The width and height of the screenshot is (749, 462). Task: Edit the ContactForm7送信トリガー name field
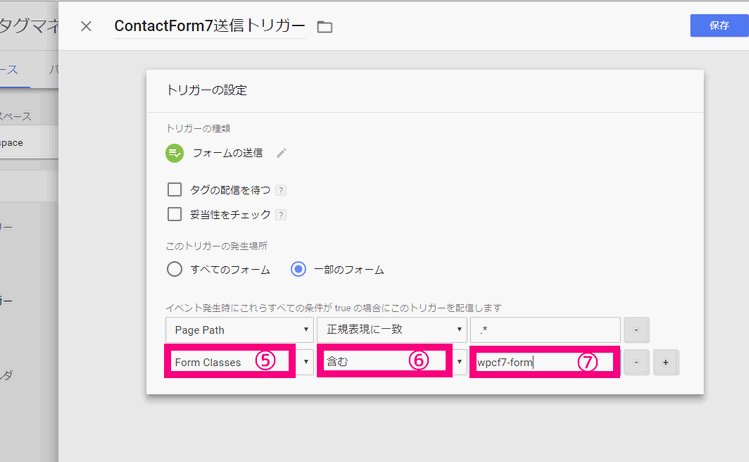210,26
